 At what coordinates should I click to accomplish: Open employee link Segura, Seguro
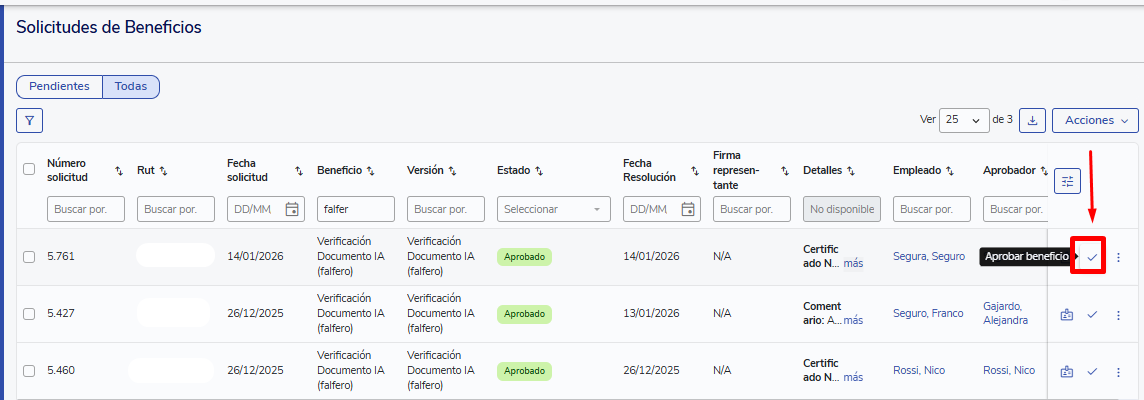(x=928, y=257)
